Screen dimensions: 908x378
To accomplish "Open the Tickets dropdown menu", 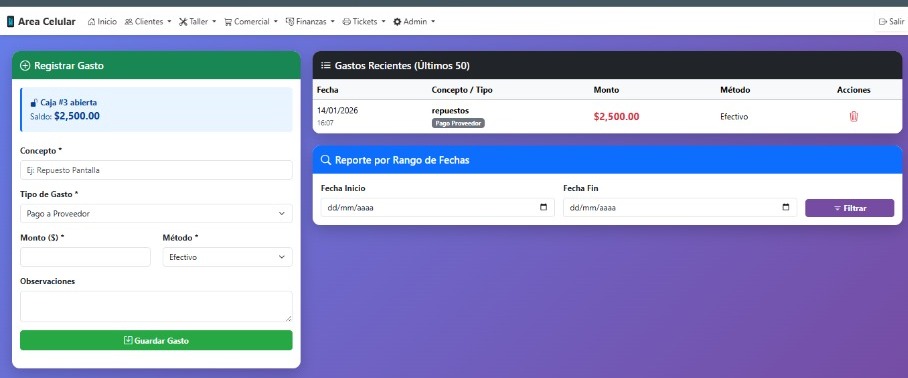I will [x=364, y=21].
